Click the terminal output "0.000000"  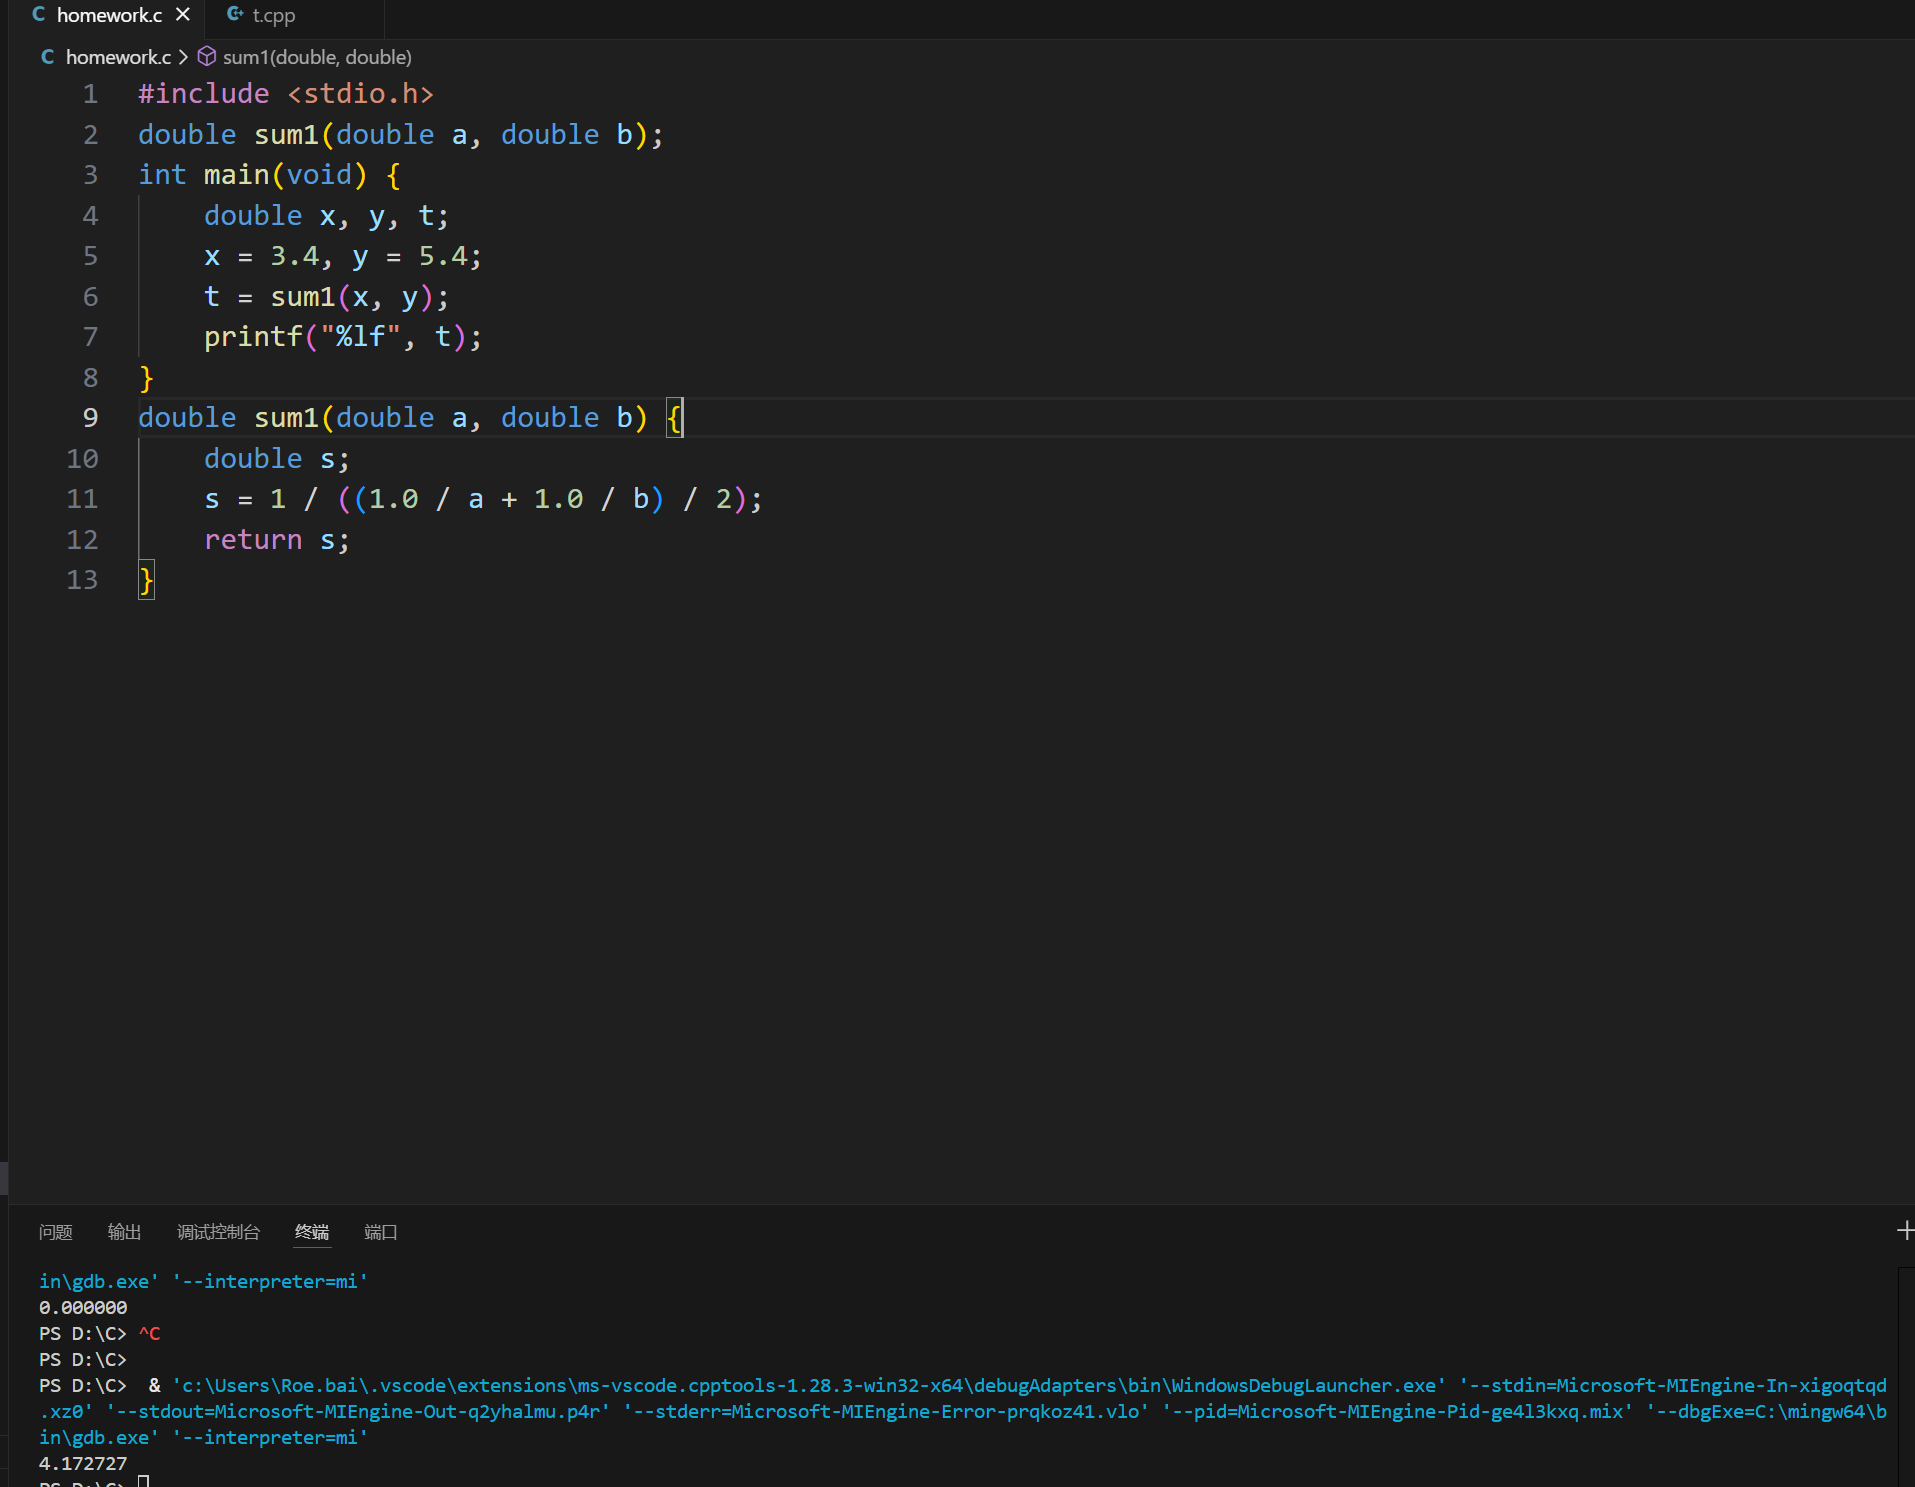(x=83, y=1307)
